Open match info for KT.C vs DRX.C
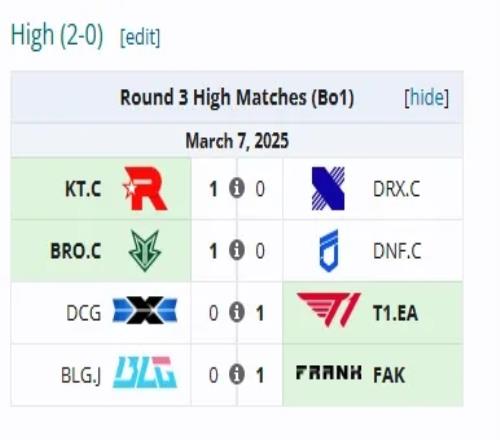 tap(237, 188)
